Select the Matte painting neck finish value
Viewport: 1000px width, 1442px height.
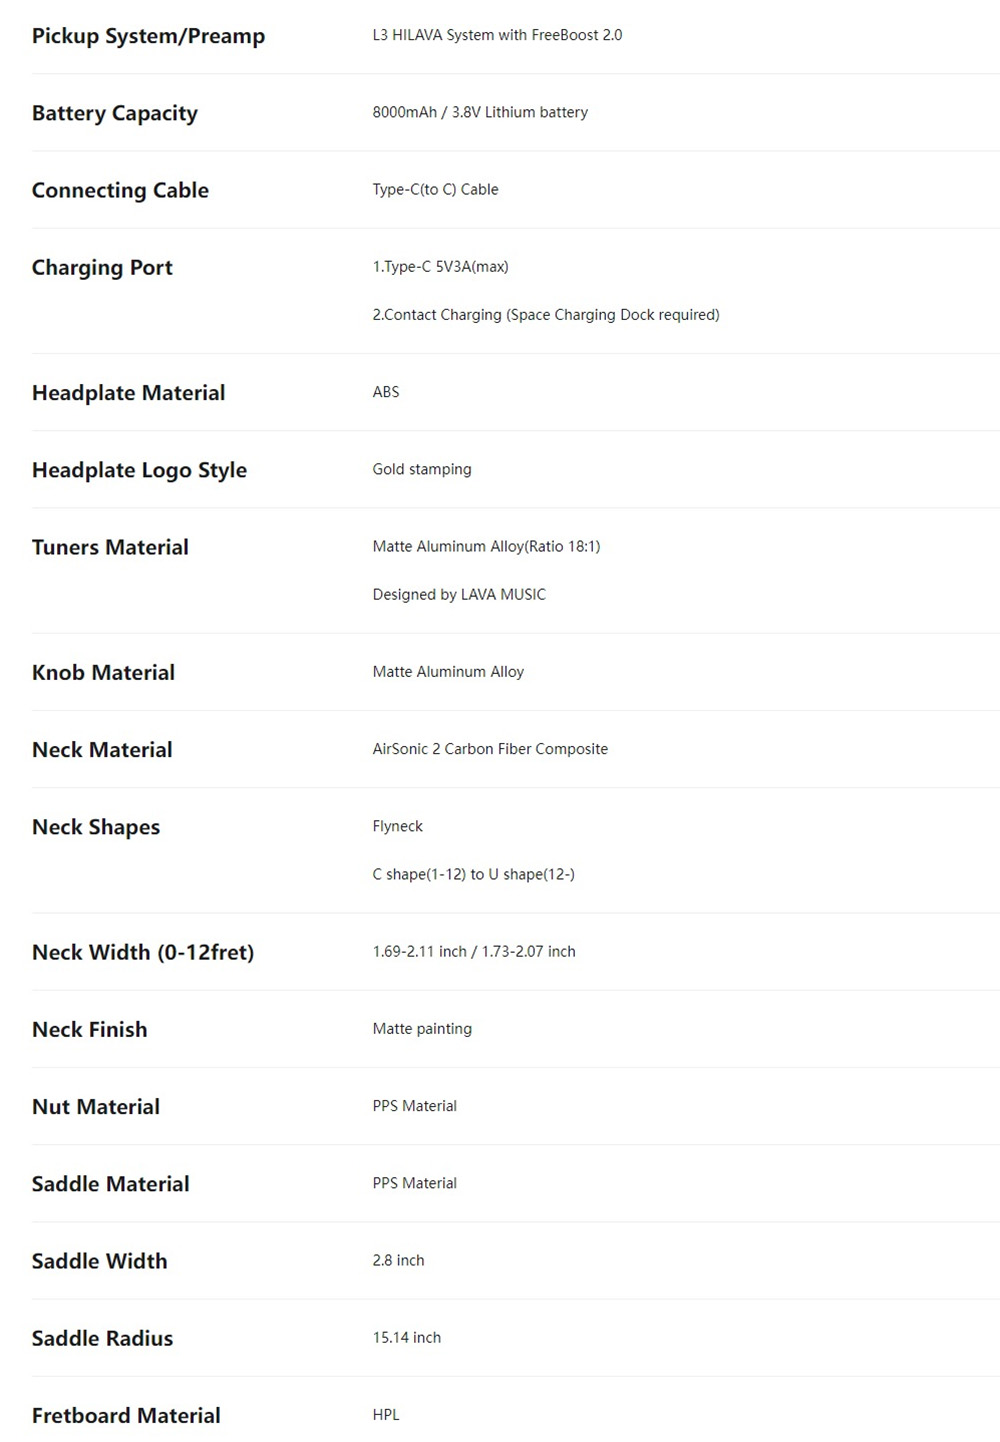tap(422, 1029)
